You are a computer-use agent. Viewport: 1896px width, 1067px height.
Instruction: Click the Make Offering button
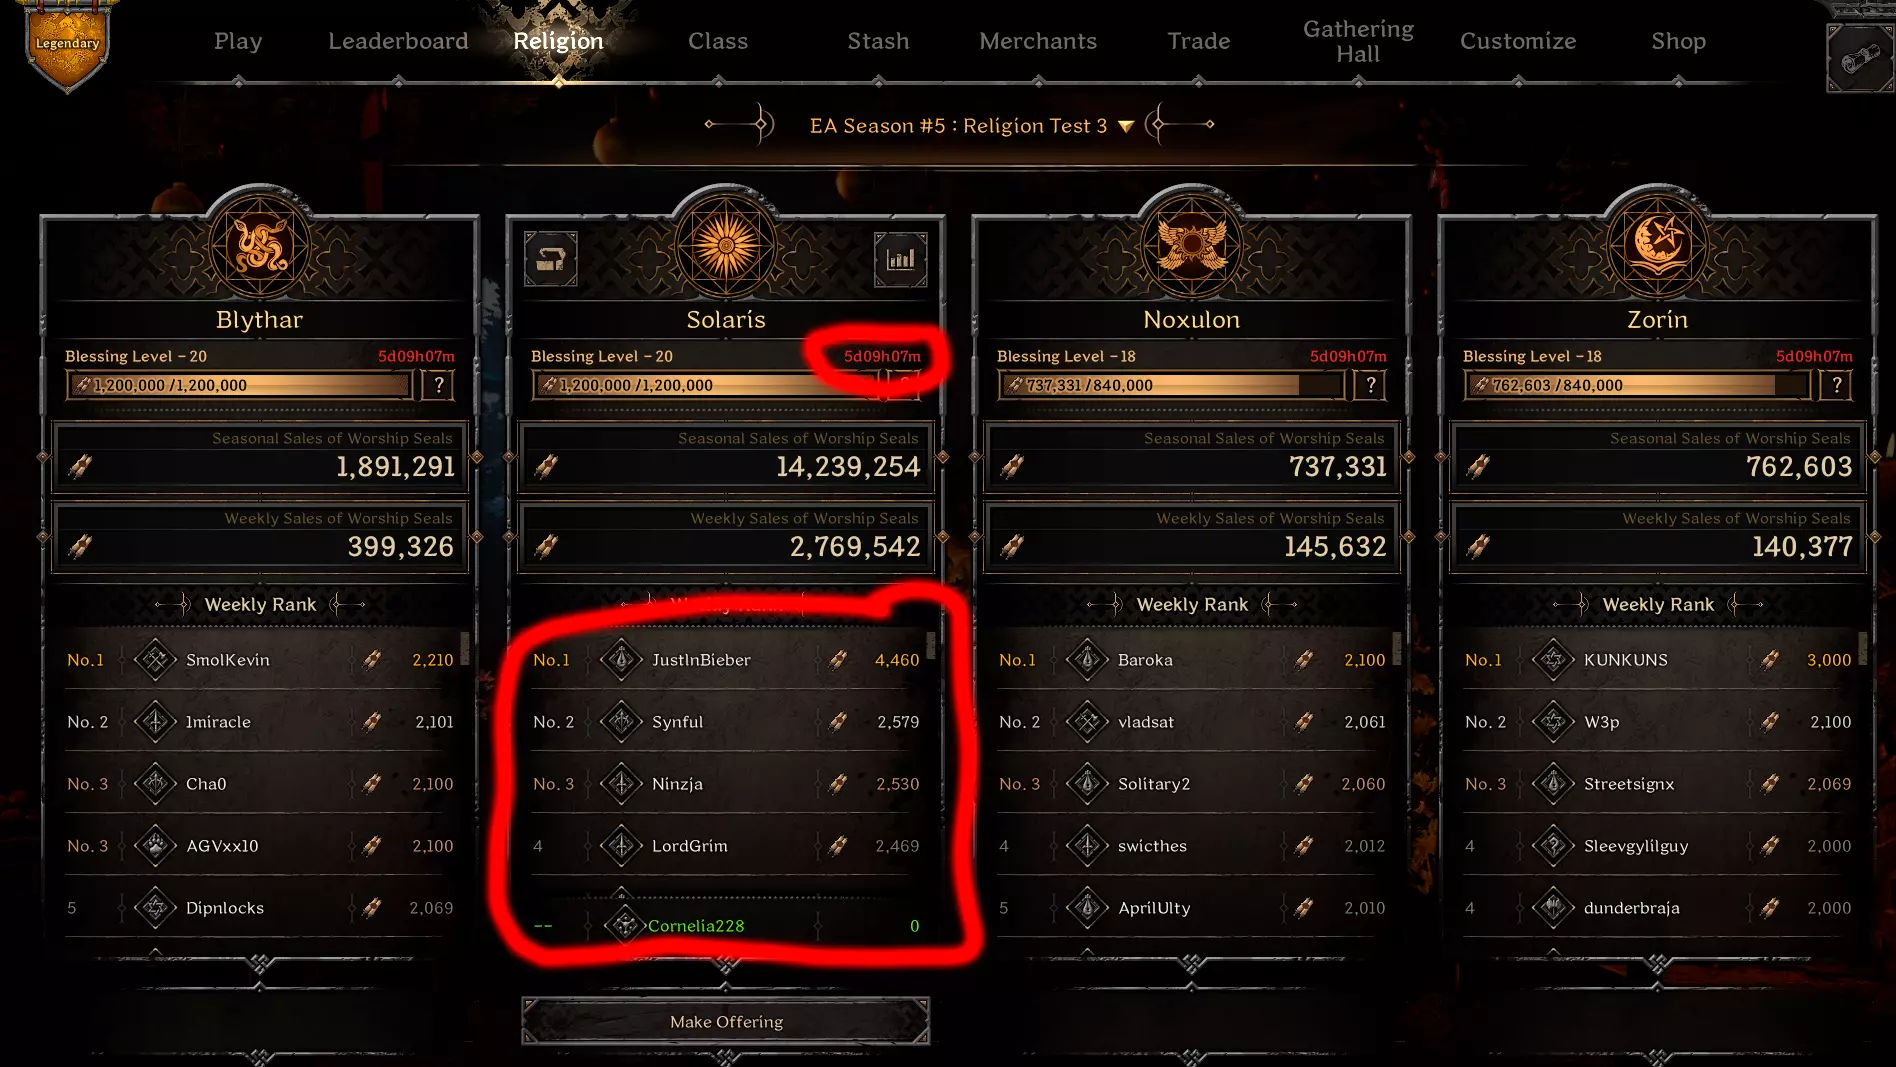point(726,1021)
